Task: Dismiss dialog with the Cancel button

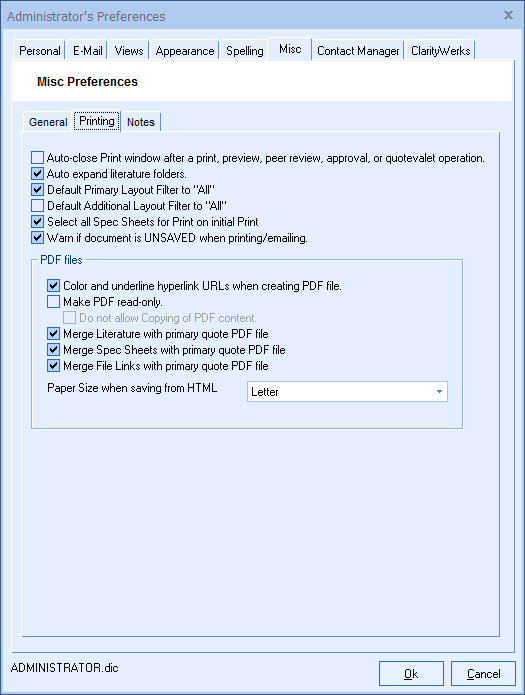Action: click(x=483, y=674)
